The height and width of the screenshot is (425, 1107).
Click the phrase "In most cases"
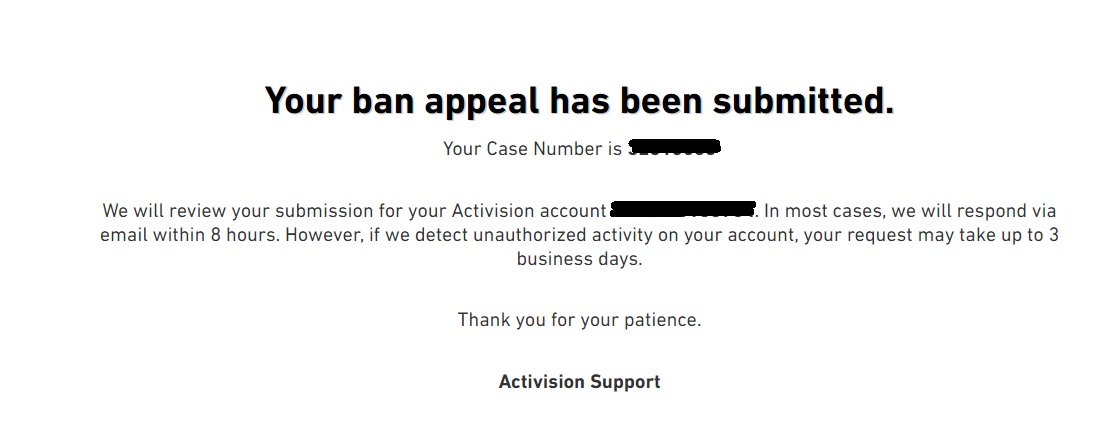[x=818, y=211]
